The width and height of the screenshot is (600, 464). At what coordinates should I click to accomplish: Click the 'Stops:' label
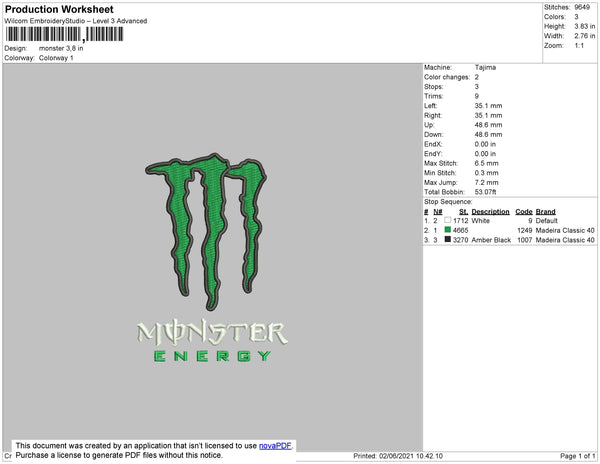point(434,86)
